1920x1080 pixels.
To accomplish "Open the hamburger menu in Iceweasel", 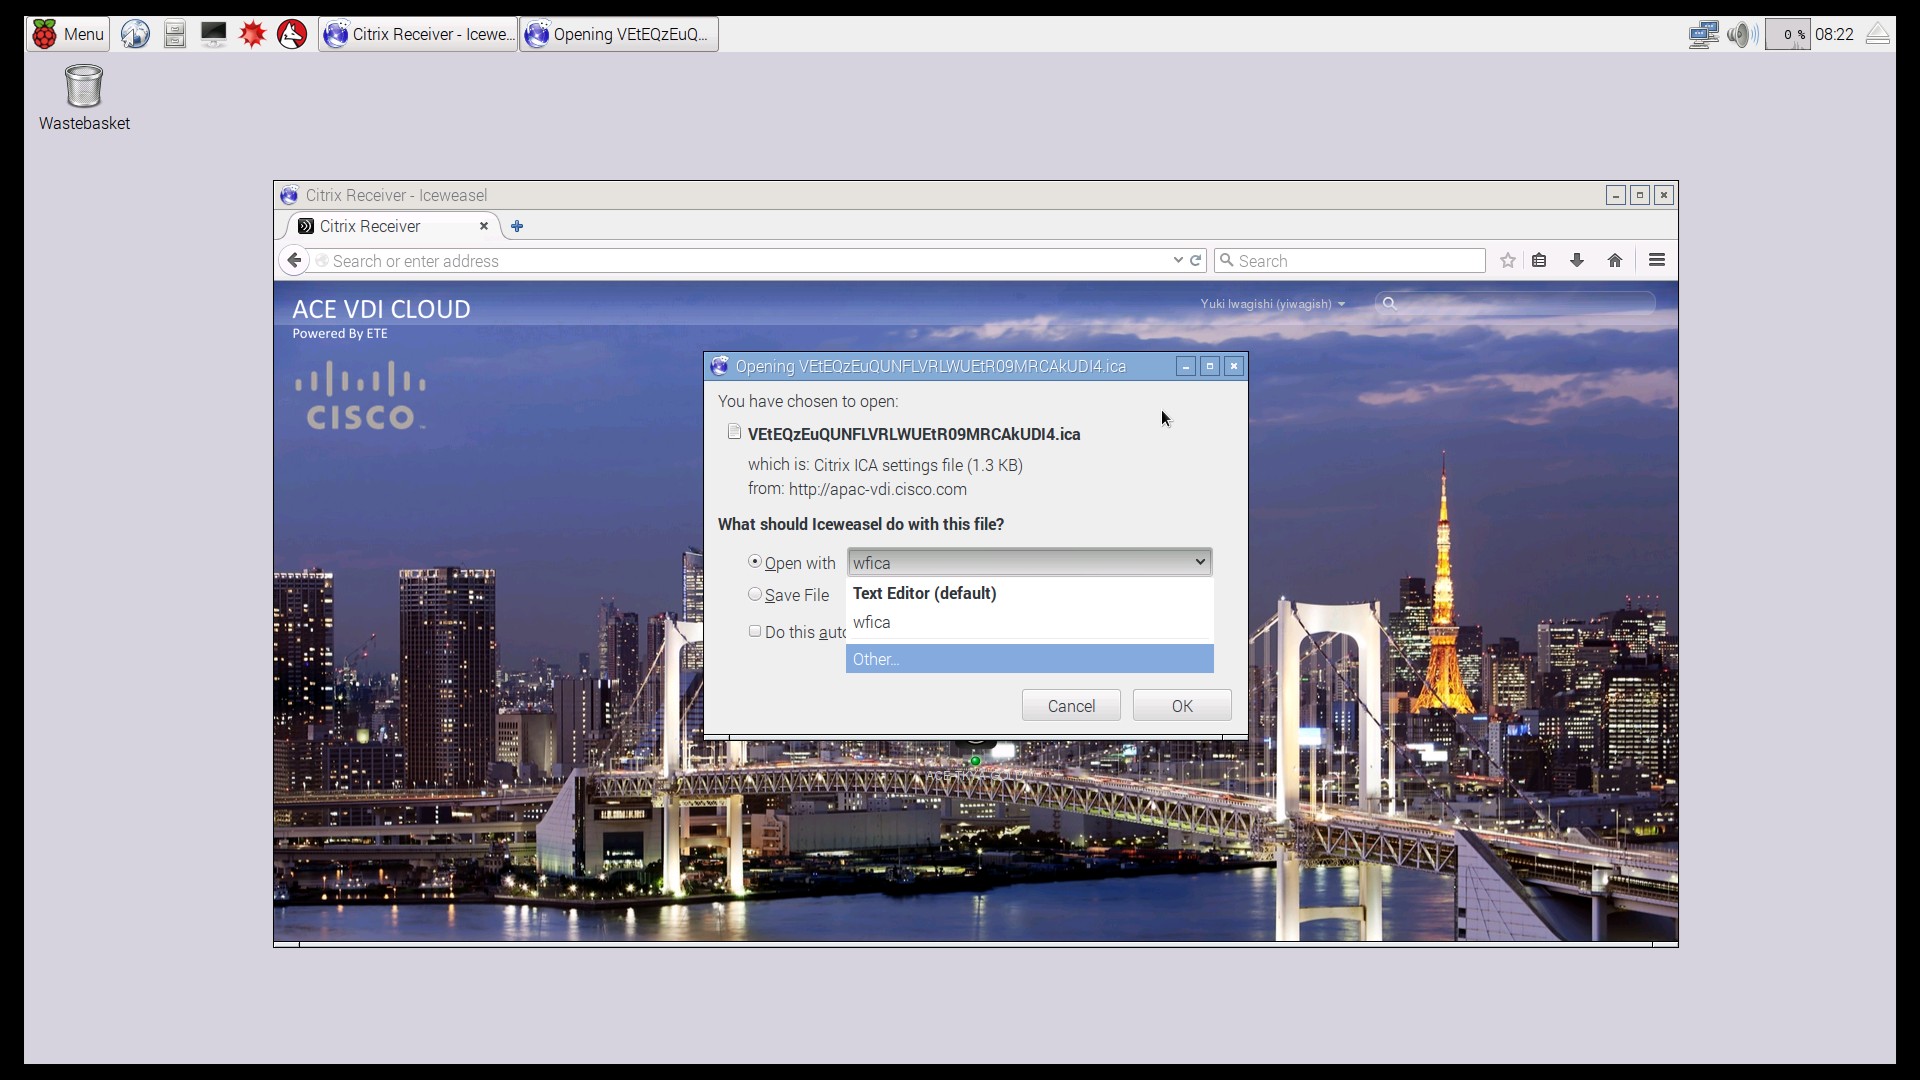I will pyautogui.click(x=1657, y=261).
